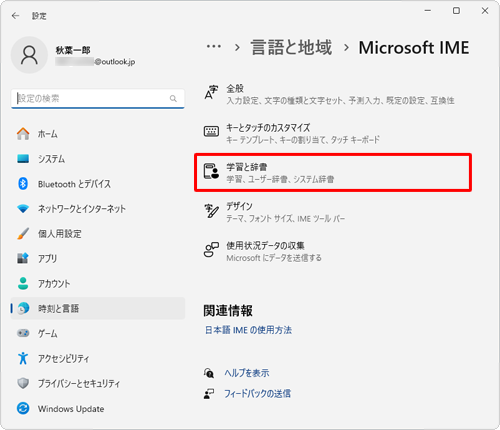Click the back arrow icon
500x430 pixels.
pyautogui.click(x=15, y=16)
